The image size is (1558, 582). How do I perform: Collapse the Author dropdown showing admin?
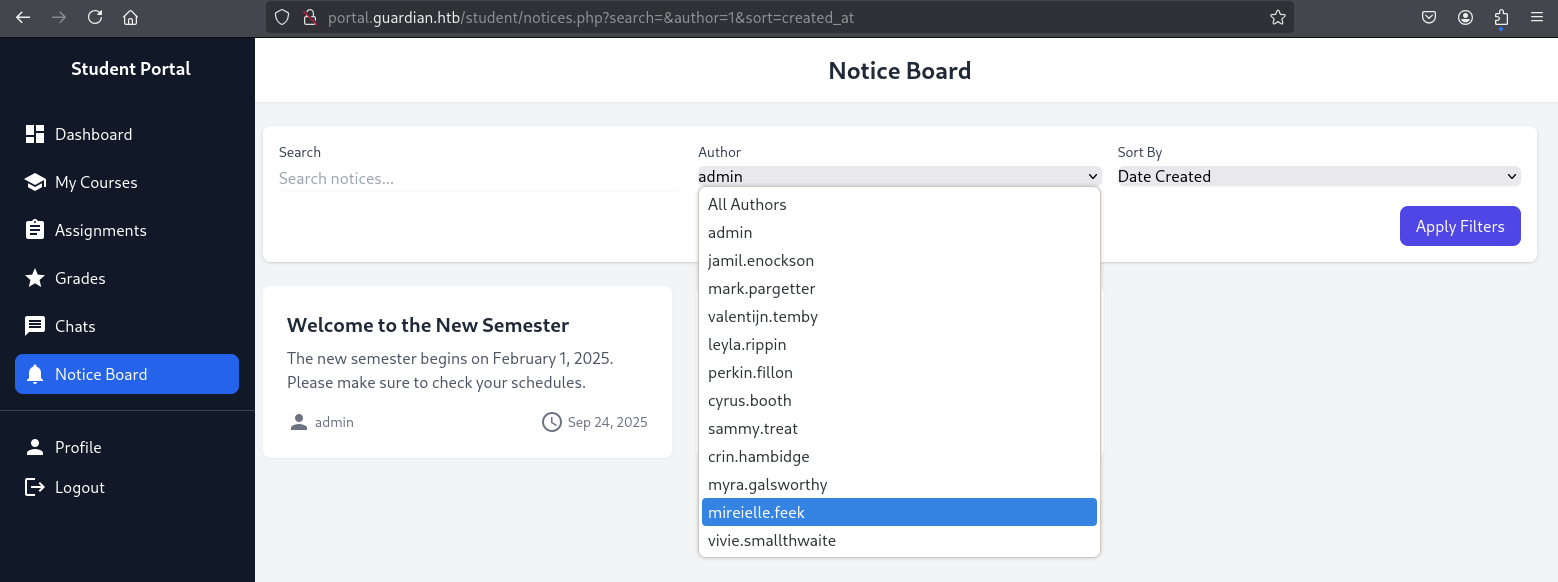click(898, 176)
